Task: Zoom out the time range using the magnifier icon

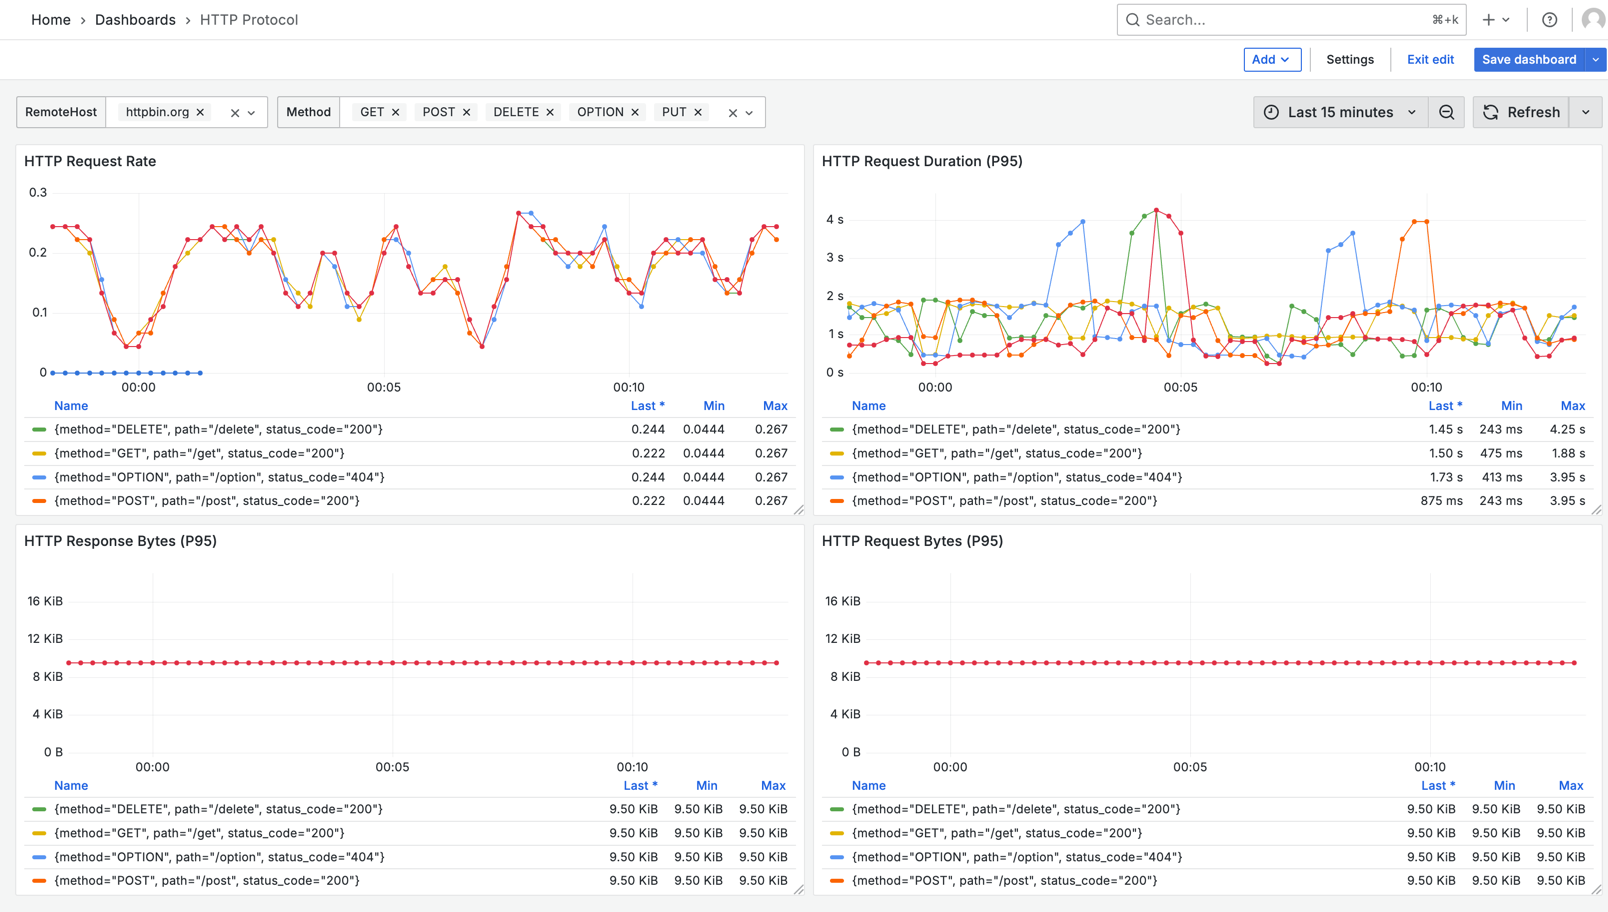Action: click(x=1446, y=112)
